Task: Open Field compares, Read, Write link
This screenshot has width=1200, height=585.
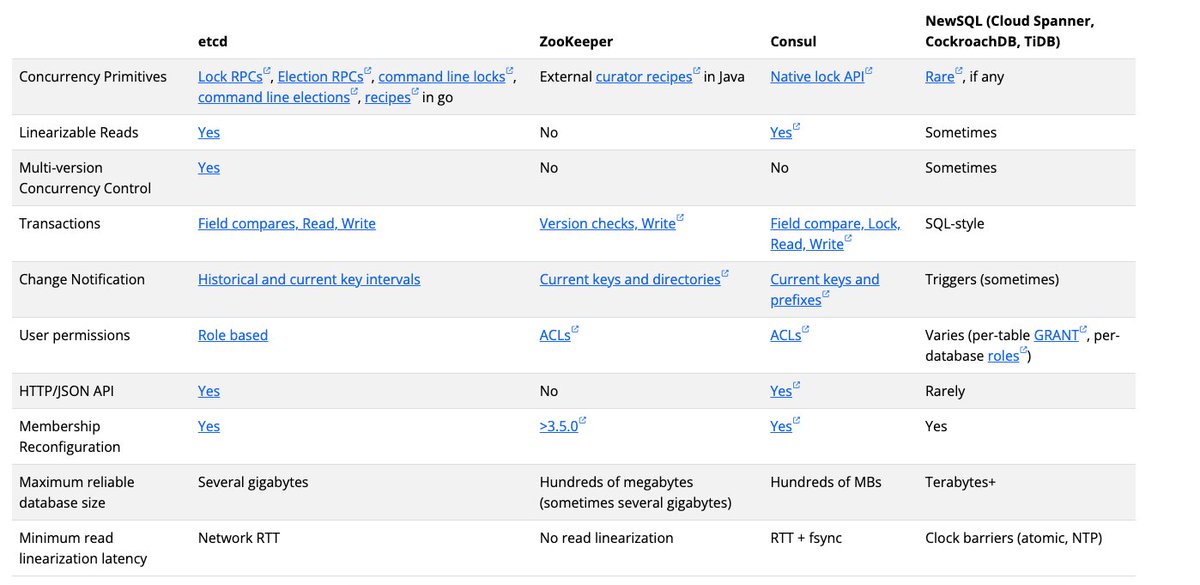Action: click(287, 223)
